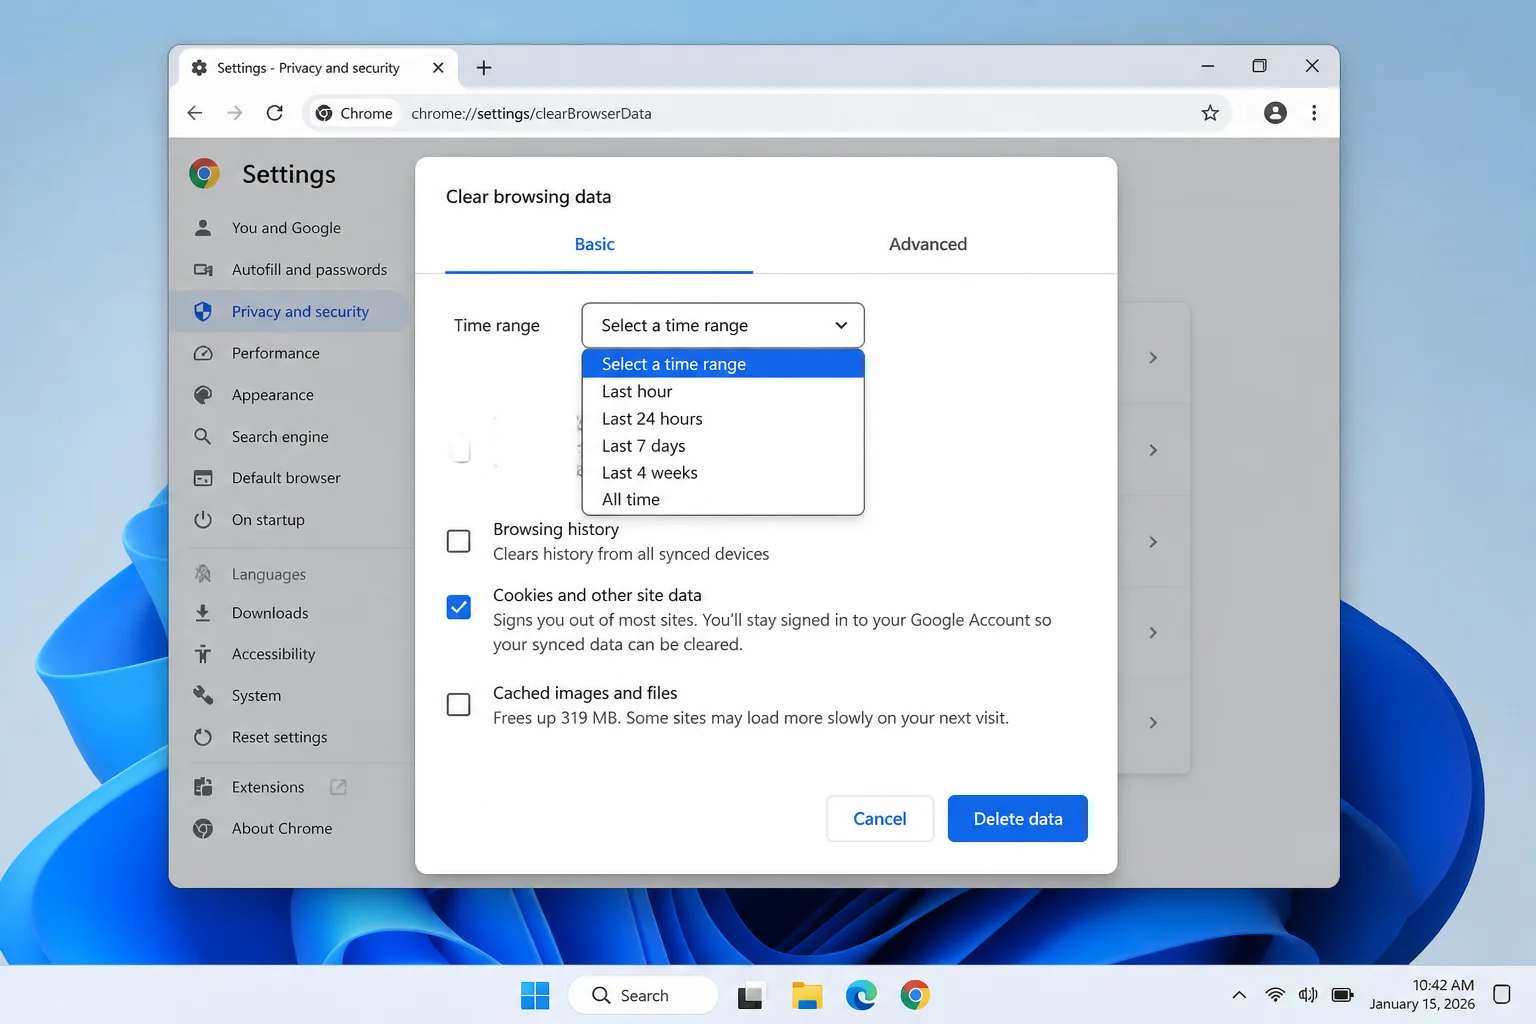The height and width of the screenshot is (1024, 1536).
Task: Click the volume speaker tray icon
Action: (1308, 995)
